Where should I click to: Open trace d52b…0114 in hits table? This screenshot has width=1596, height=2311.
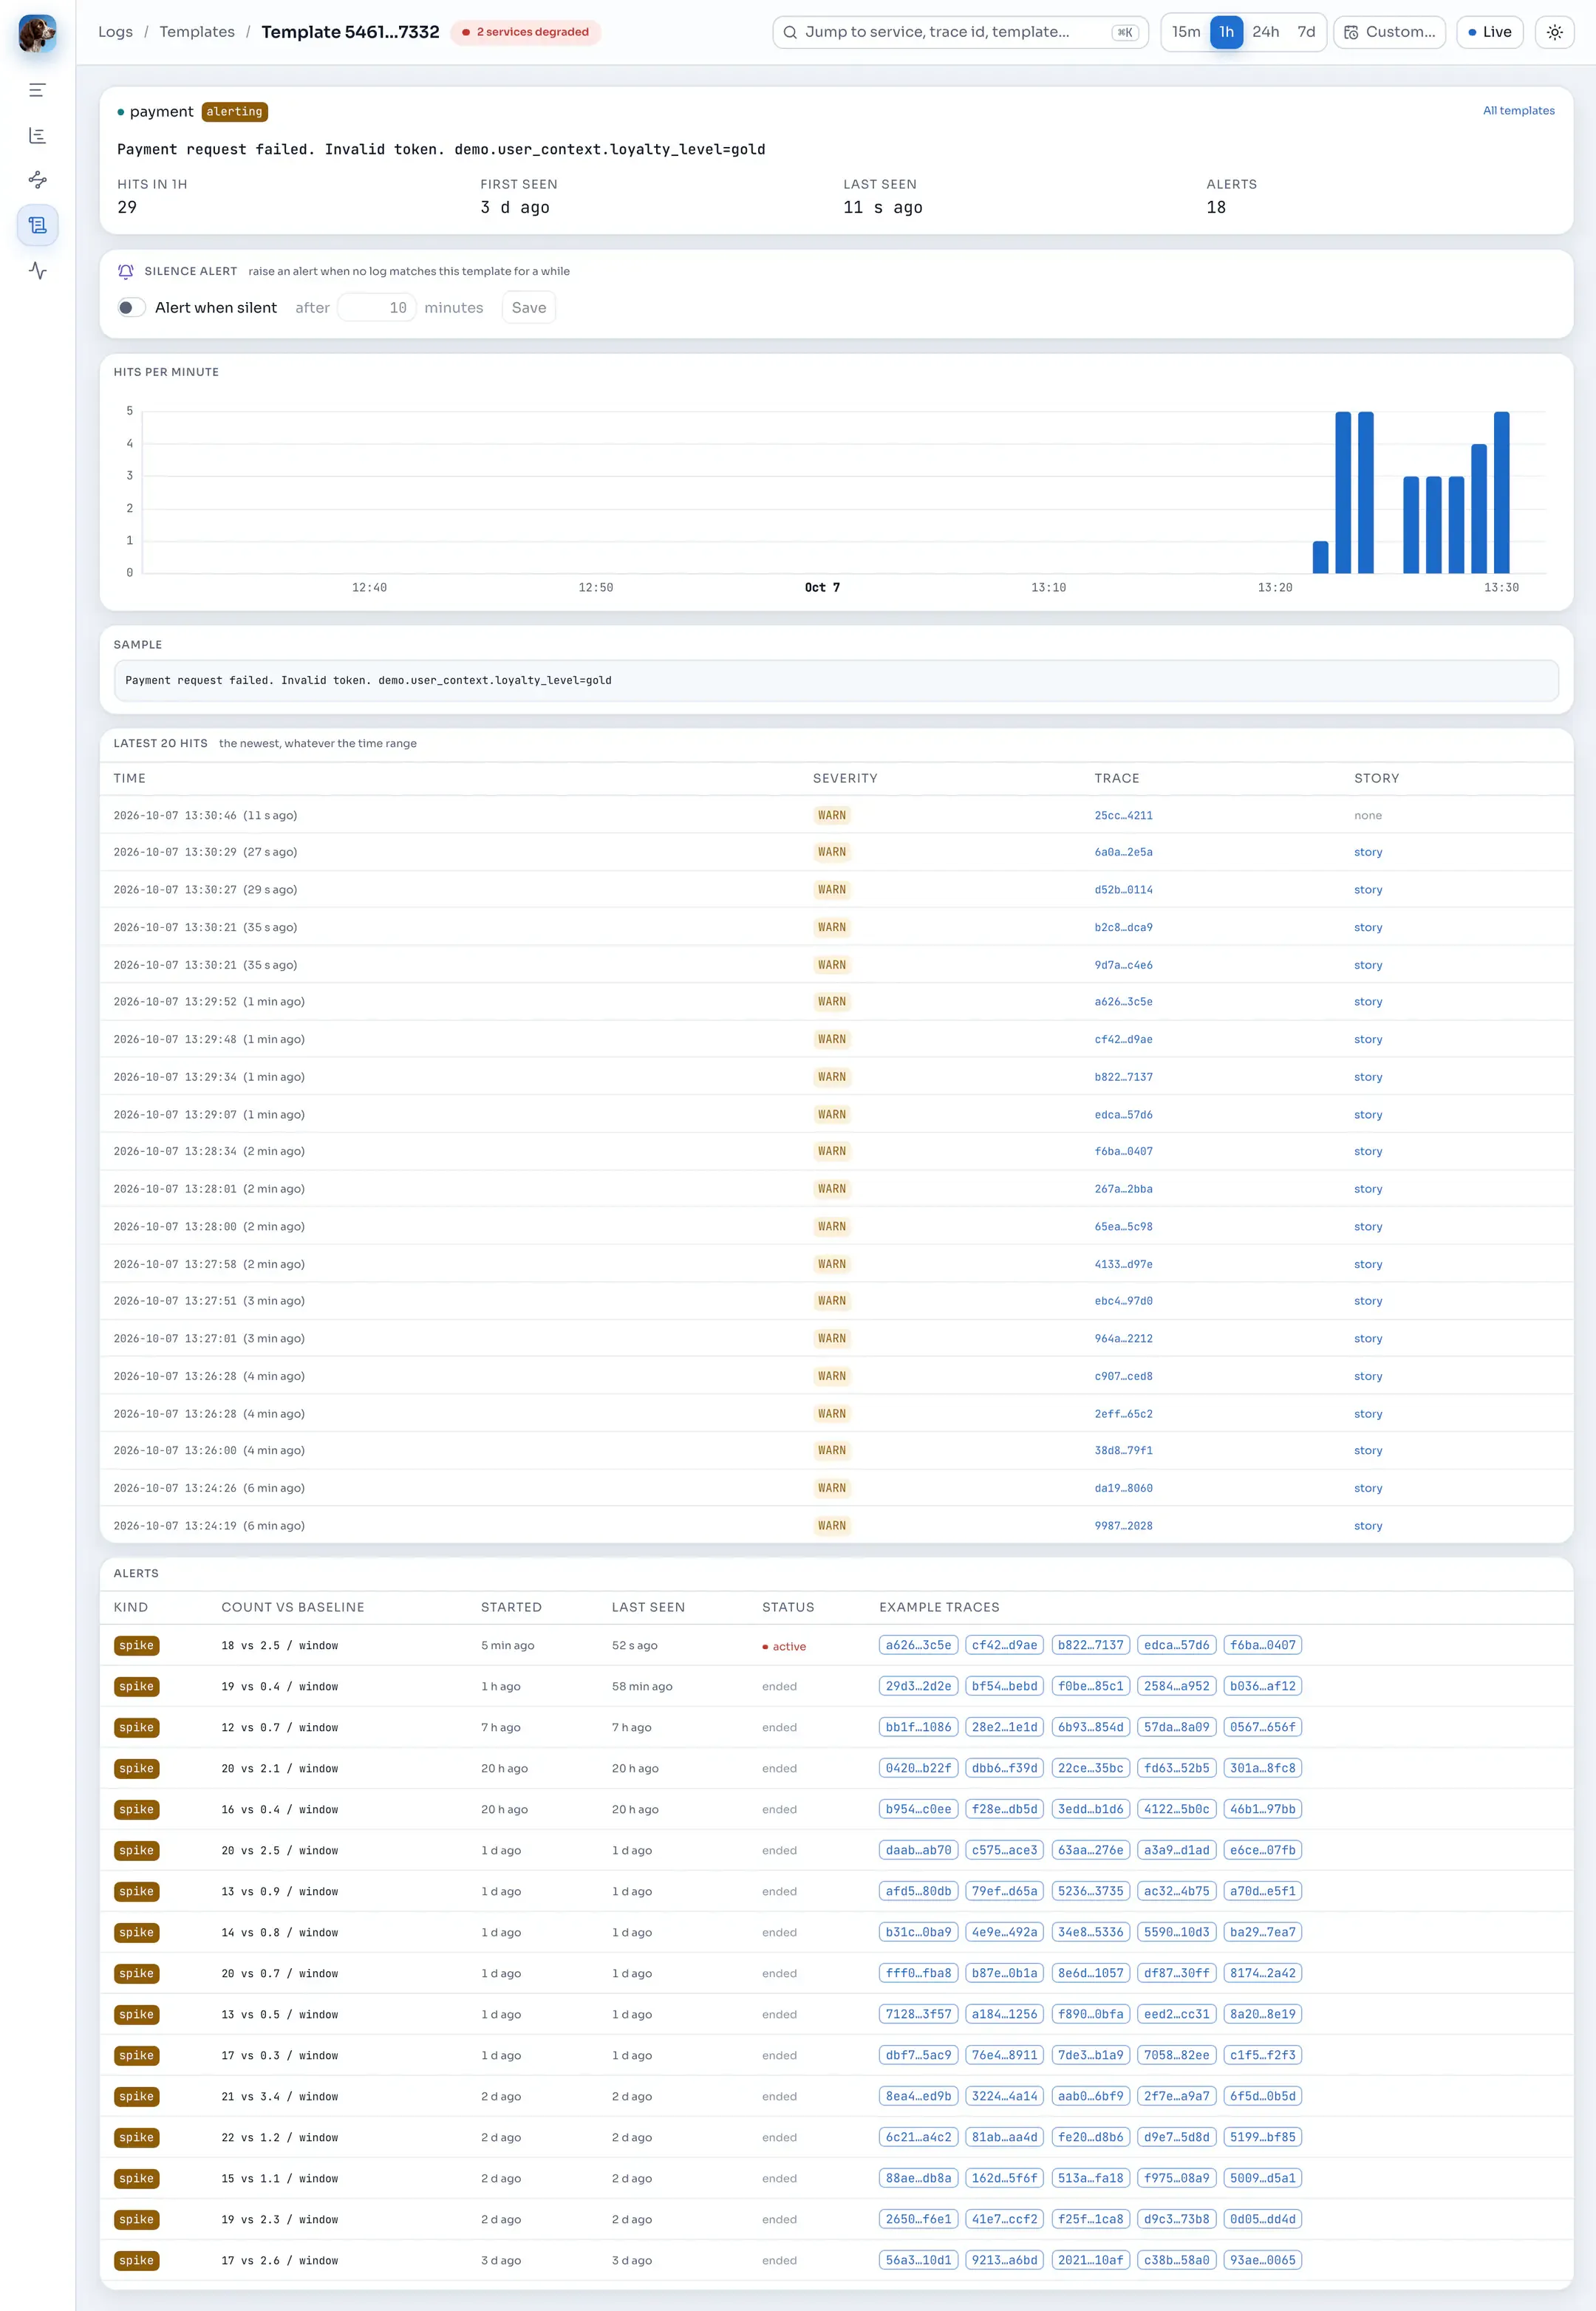(x=1123, y=889)
